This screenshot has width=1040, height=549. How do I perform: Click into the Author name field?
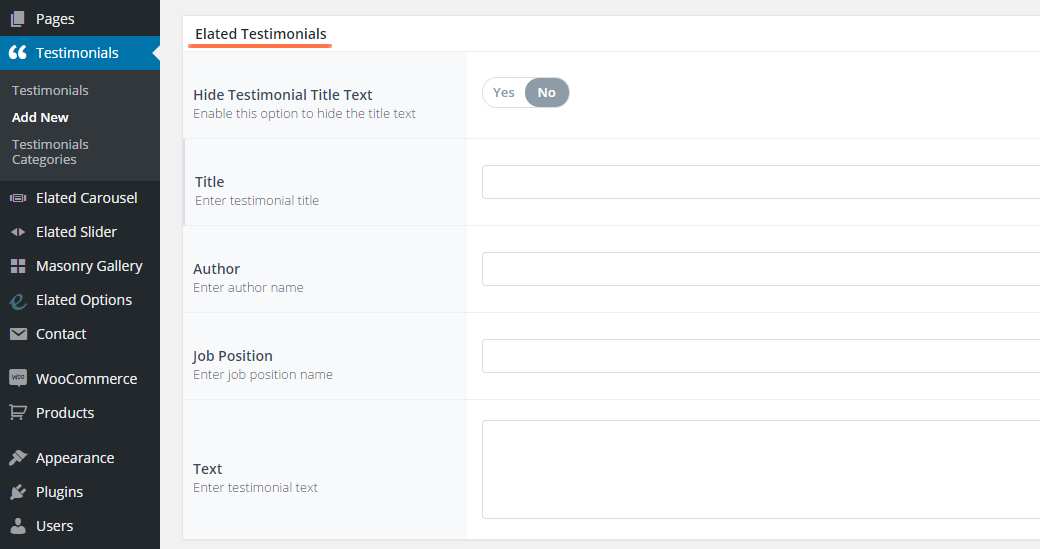coord(760,269)
